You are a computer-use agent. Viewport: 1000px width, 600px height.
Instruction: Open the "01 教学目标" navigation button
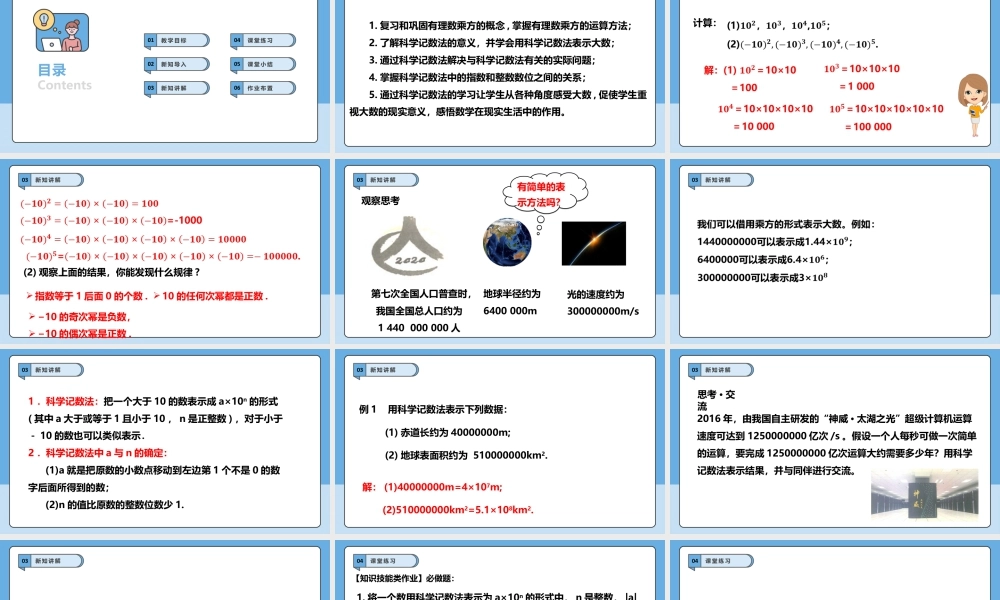coord(175,40)
